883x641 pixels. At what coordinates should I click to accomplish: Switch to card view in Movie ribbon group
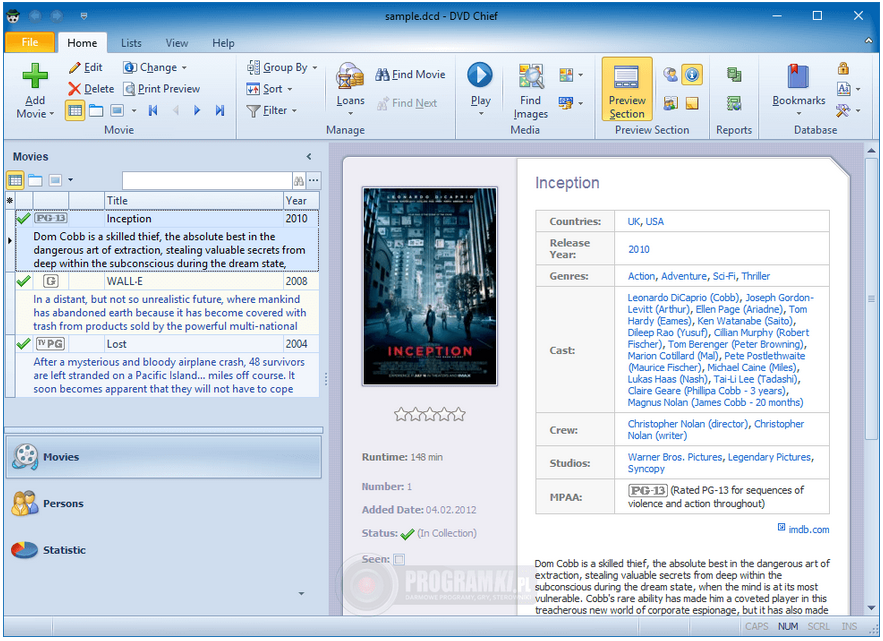click(117, 110)
